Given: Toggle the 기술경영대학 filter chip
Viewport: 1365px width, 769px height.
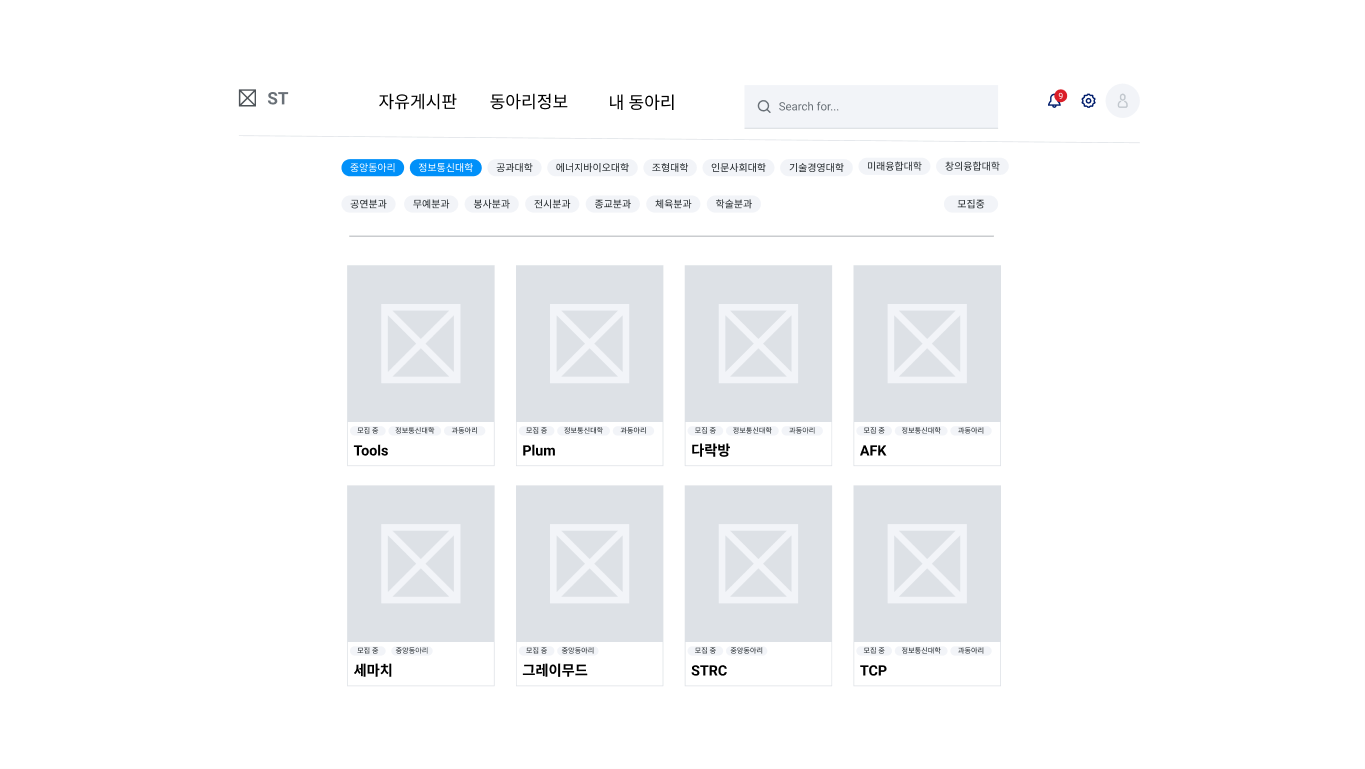Looking at the screenshot, I should (x=816, y=168).
